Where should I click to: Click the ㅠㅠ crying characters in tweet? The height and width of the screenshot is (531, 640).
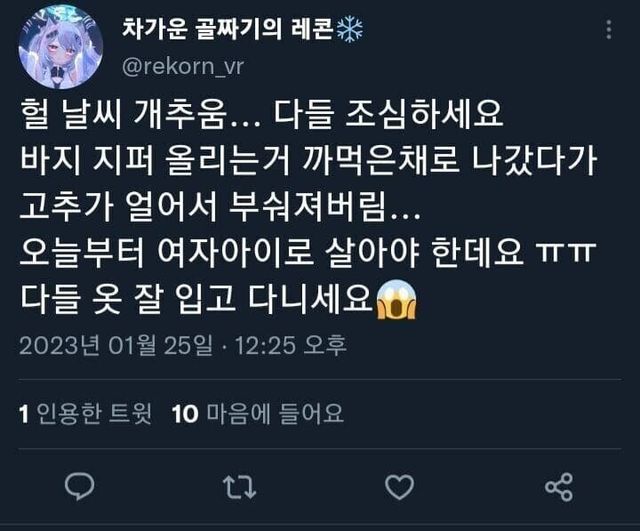point(566,252)
